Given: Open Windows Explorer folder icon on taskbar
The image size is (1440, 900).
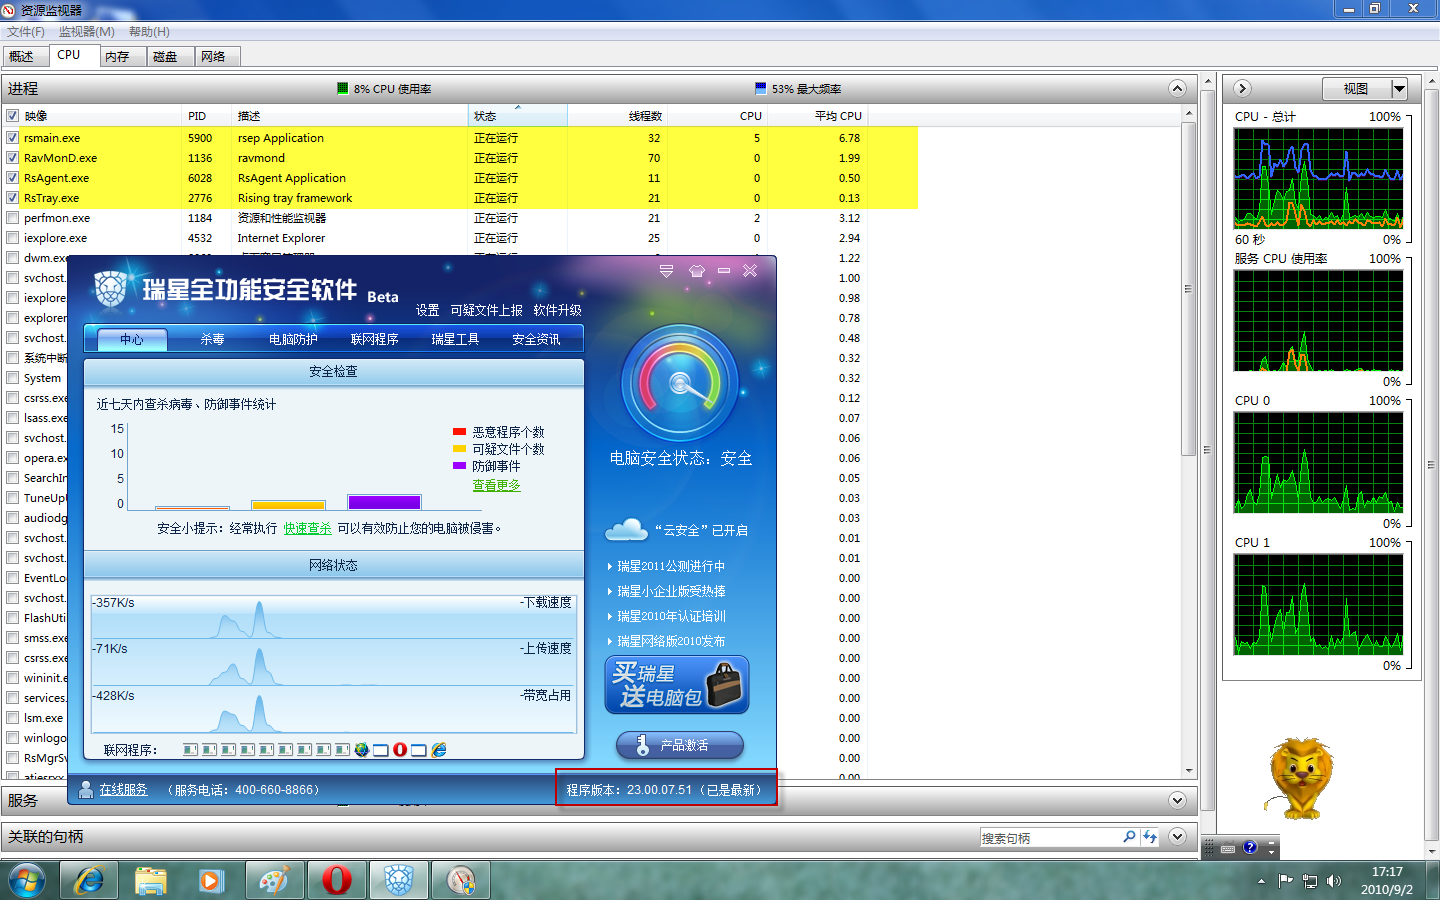Looking at the screenshot, I should [x=151, y=880].
